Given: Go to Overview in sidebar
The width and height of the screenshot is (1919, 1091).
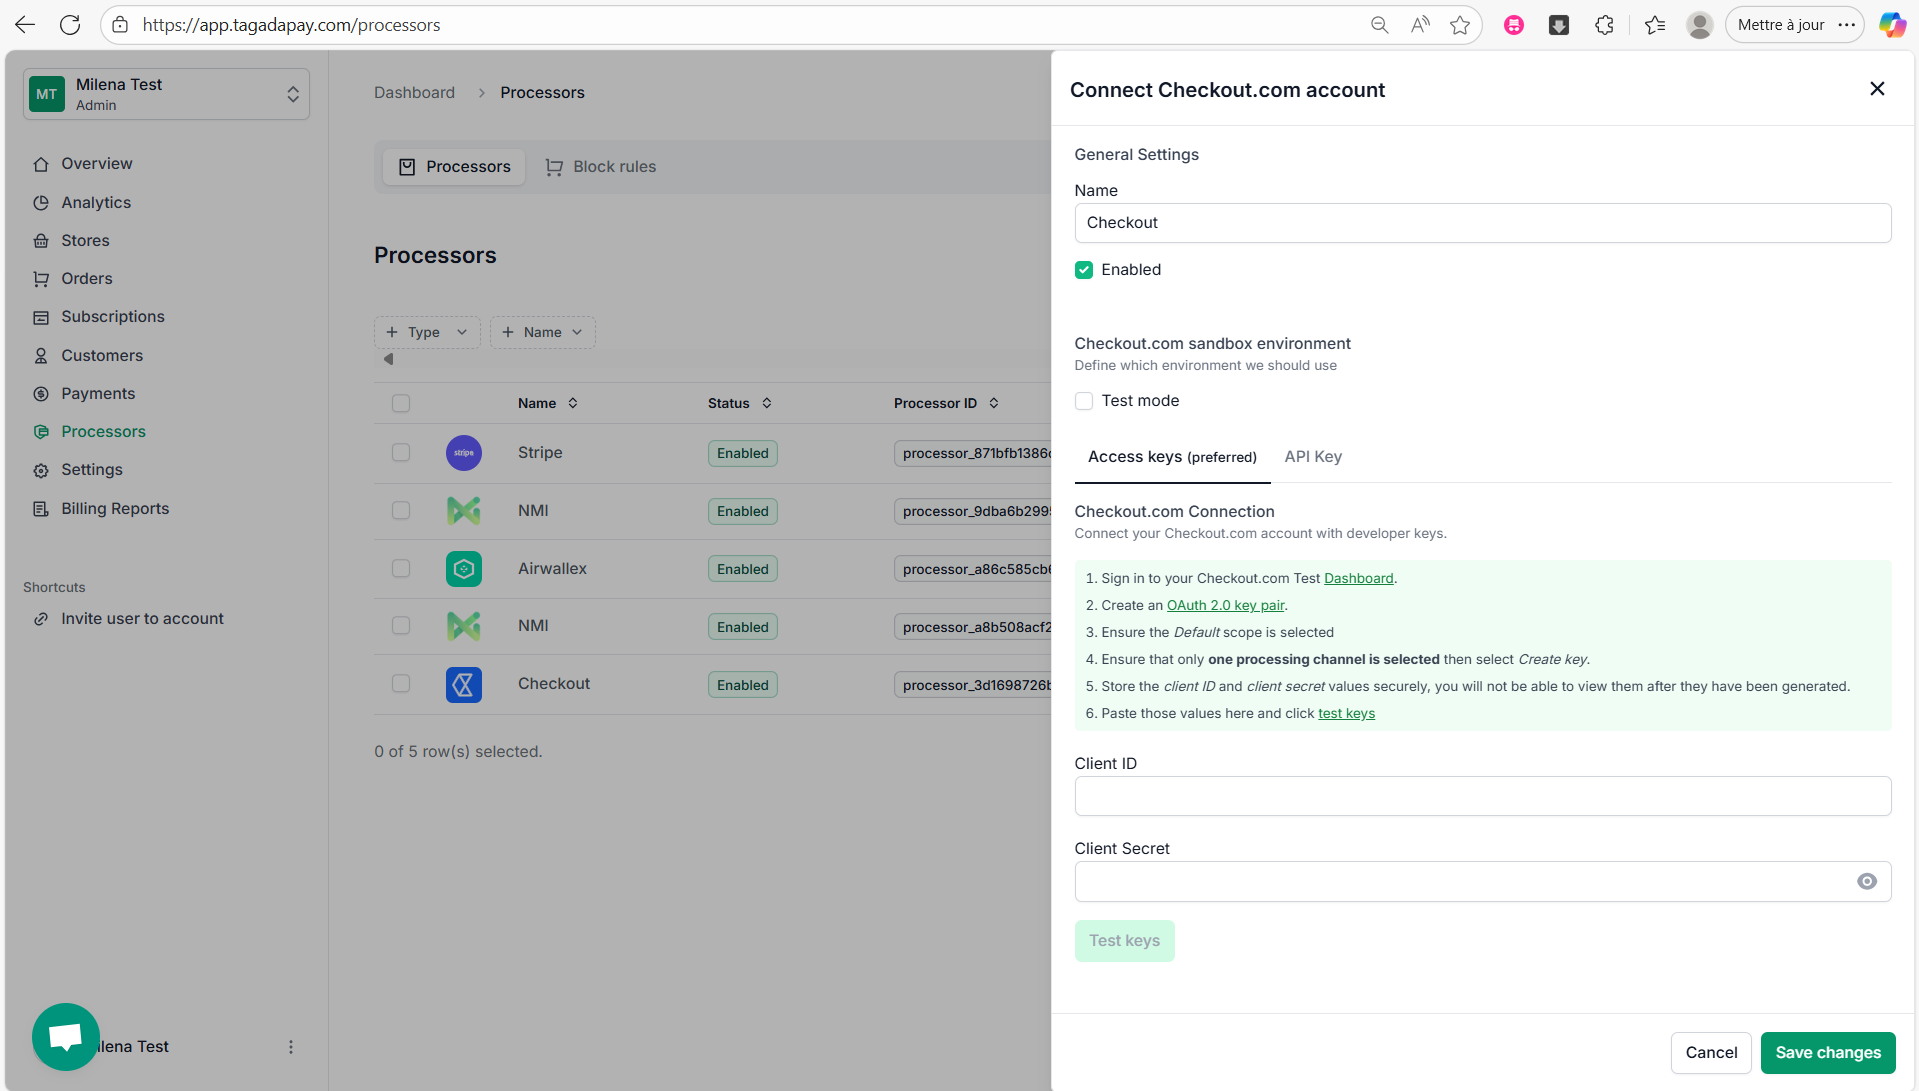Looking at the screenshot, I should [x=97, y=164].
